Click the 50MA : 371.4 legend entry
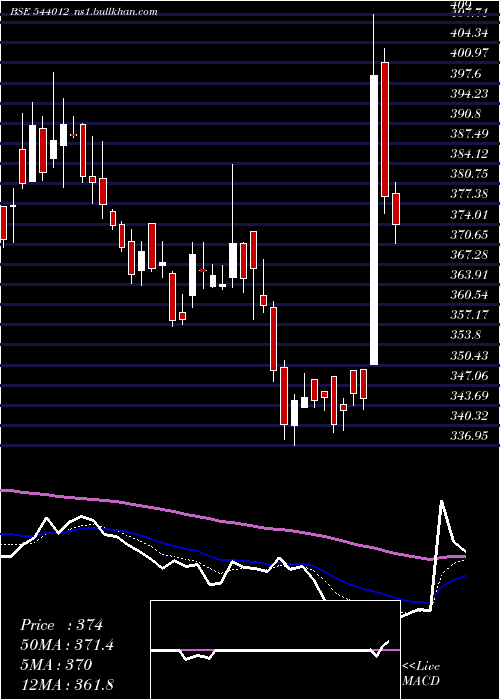This screenshot has width=500, height=700. click(x=67, y=645)
